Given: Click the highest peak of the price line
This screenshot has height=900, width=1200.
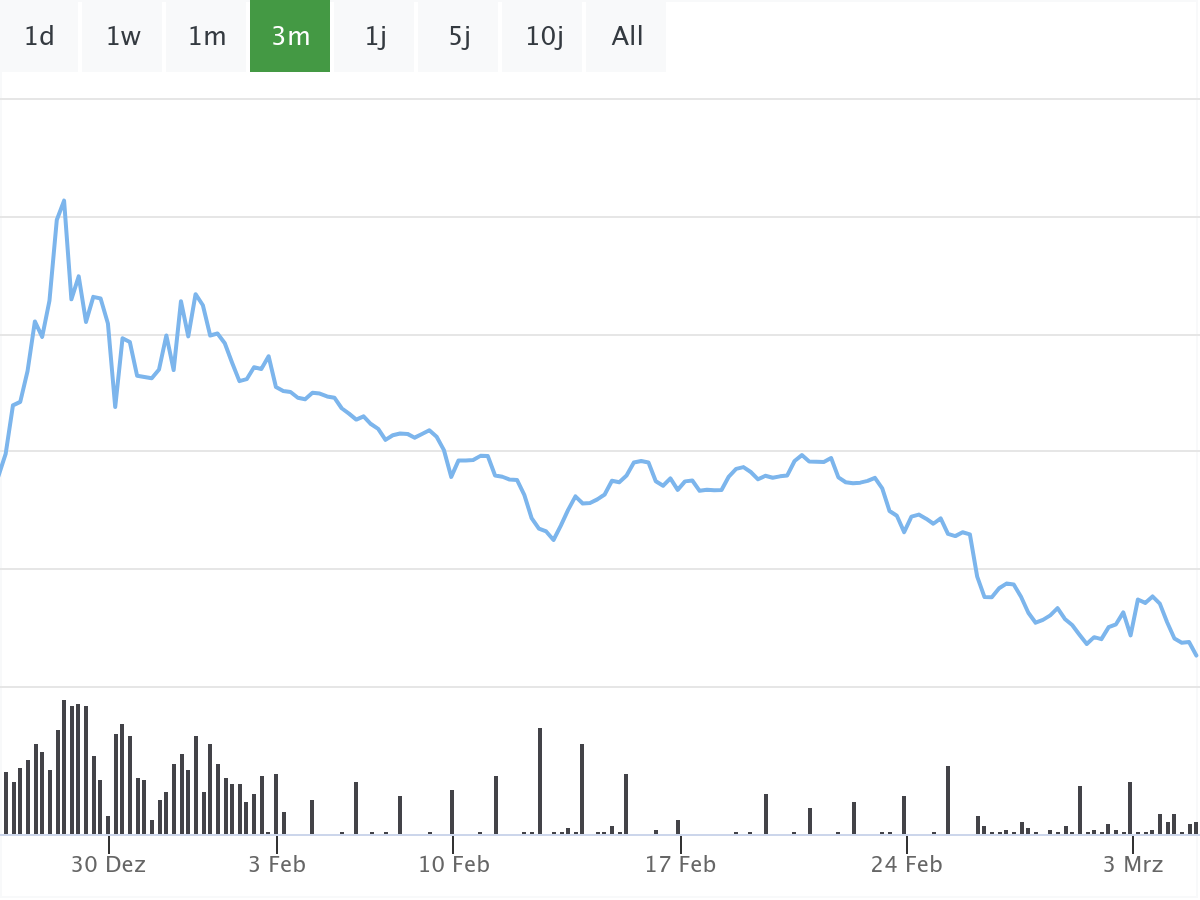Looking at the screenshot, I should click(64, 201).
